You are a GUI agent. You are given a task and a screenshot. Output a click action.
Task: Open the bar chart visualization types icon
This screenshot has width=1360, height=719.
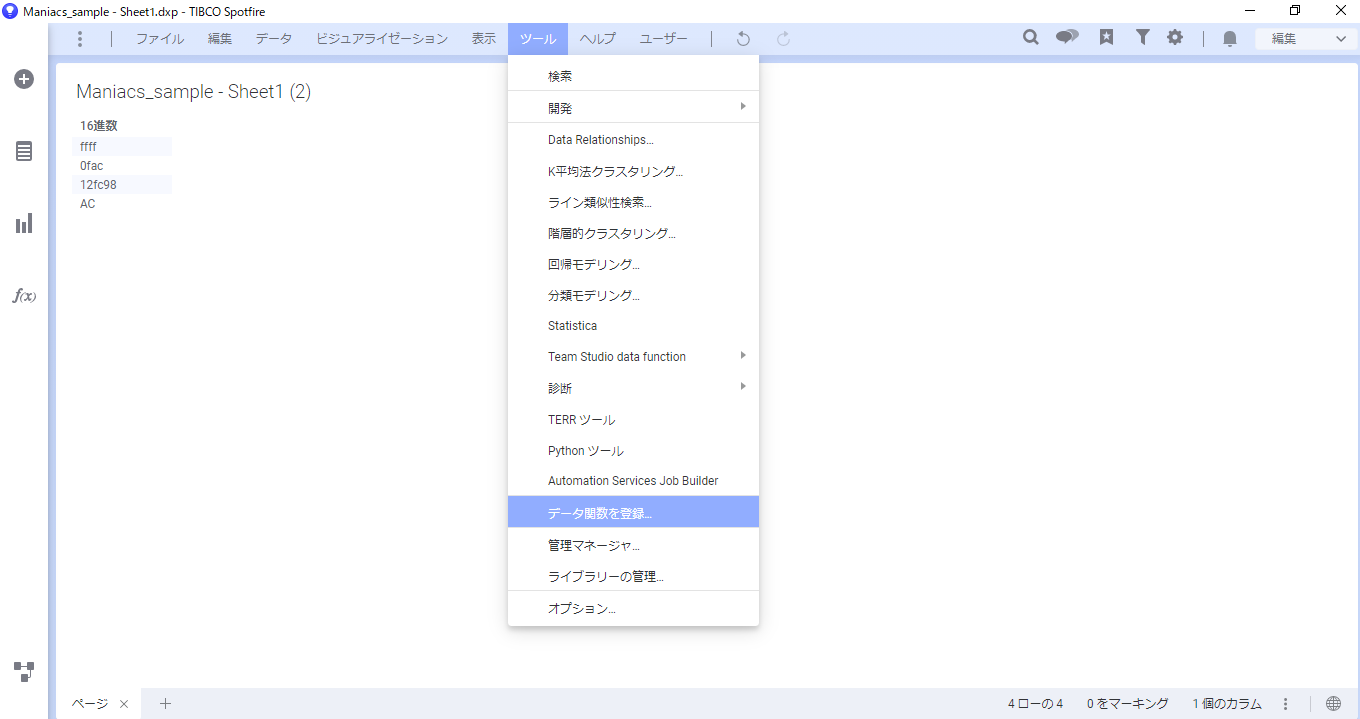pos(24,223)
